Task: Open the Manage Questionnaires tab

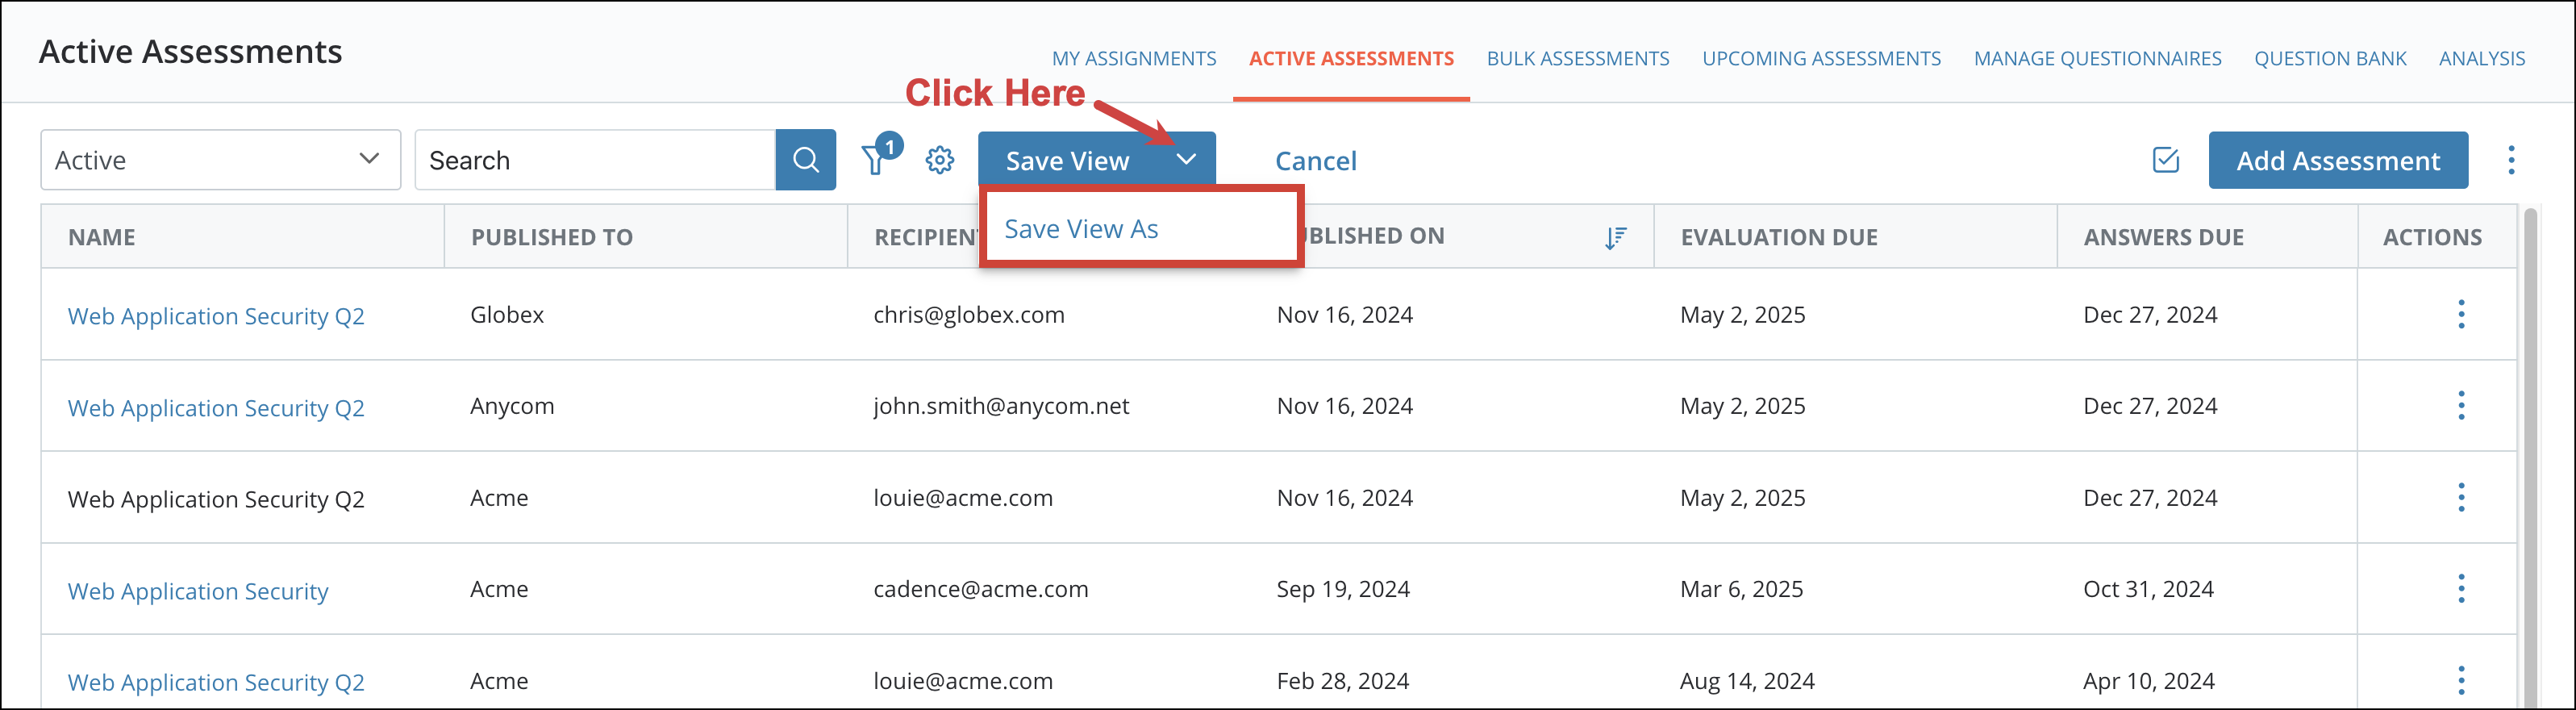Action: point(2097,59)
